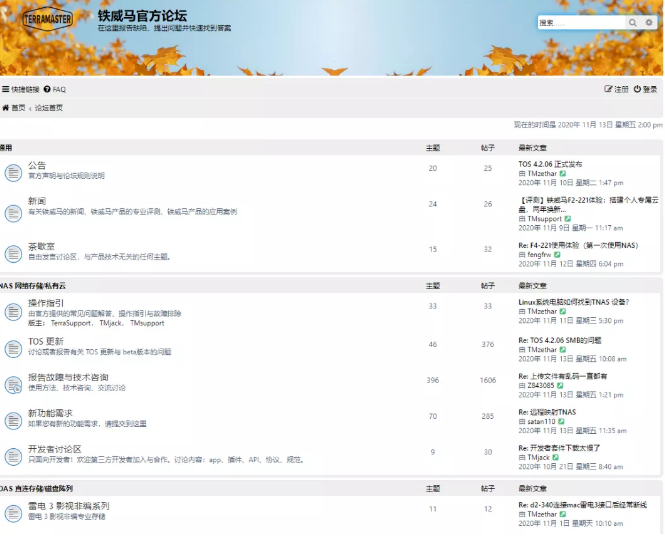Click the search magnifier button

point(632,22)
